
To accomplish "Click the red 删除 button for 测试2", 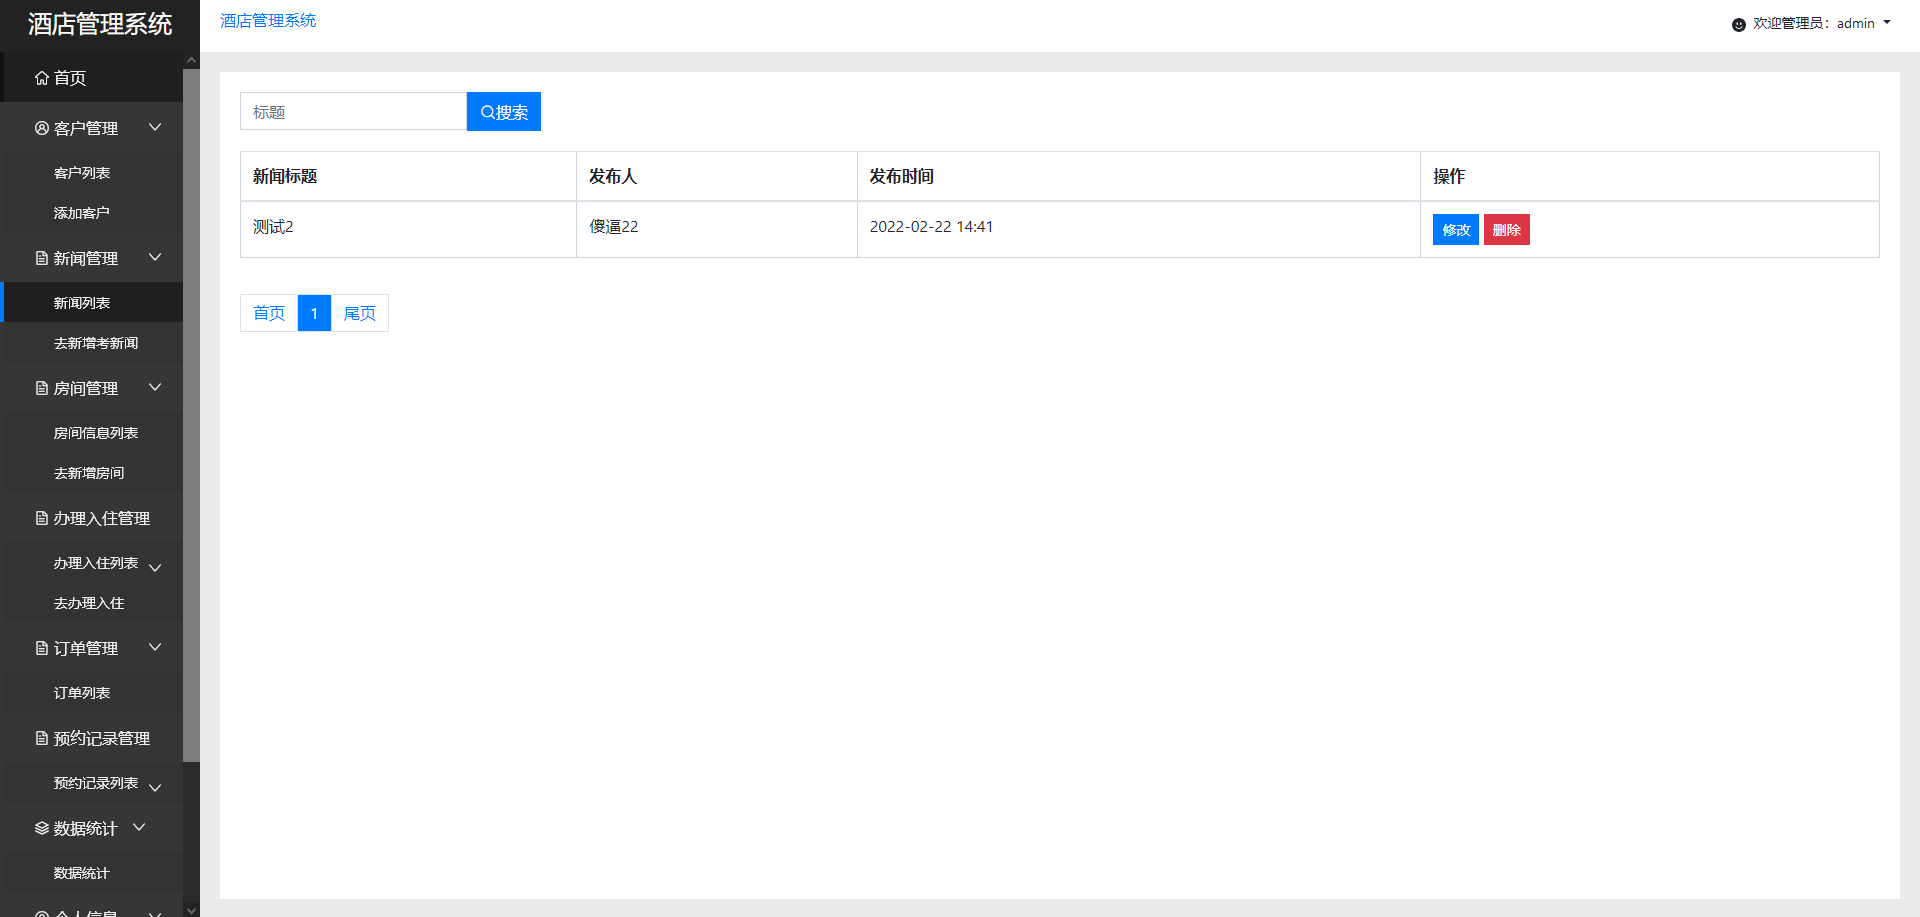I will [x=1506, y=230].
